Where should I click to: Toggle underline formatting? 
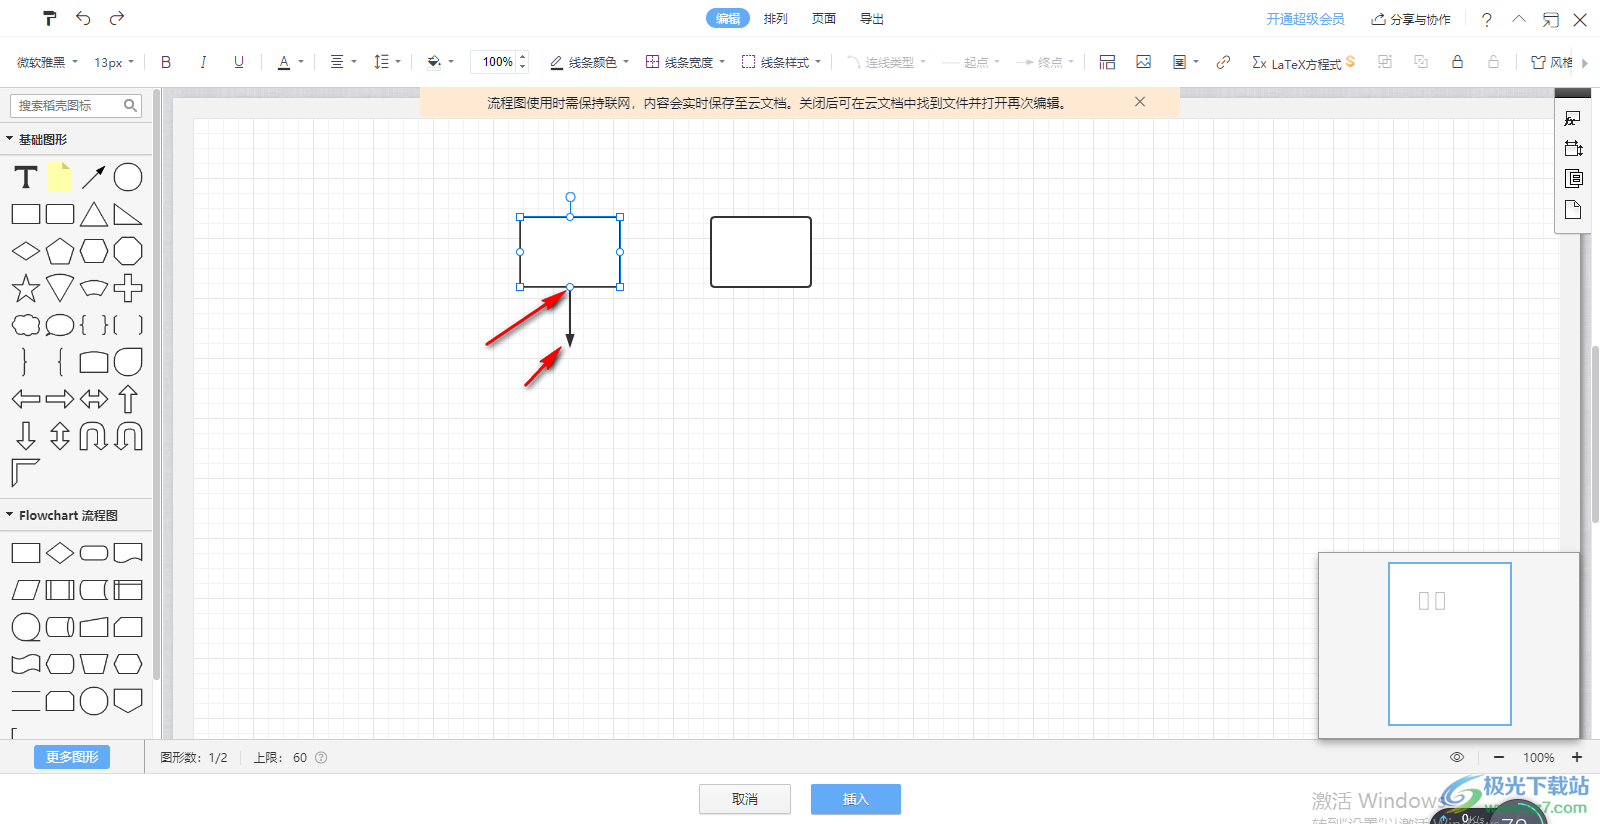click(x=239, y=62)
